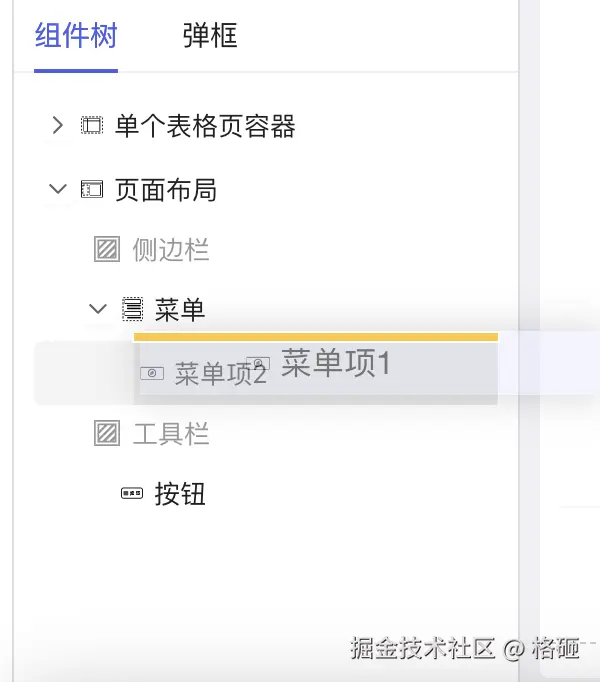The width and height of the screenshot is (600, 682).
Task: Click the 菜单项2 item icon
Action: point(151,374)
